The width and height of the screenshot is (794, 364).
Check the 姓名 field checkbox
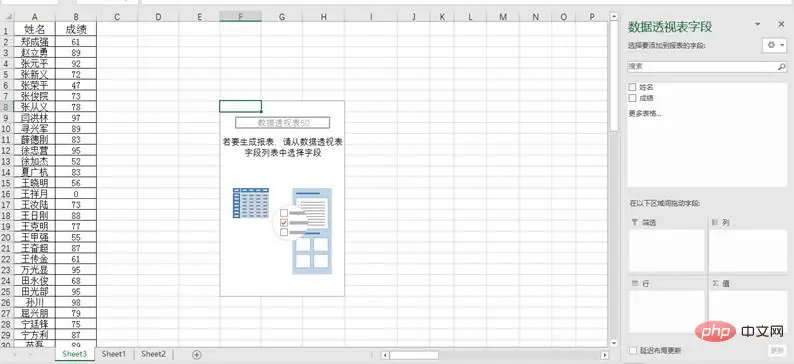[x=632, y=87]
